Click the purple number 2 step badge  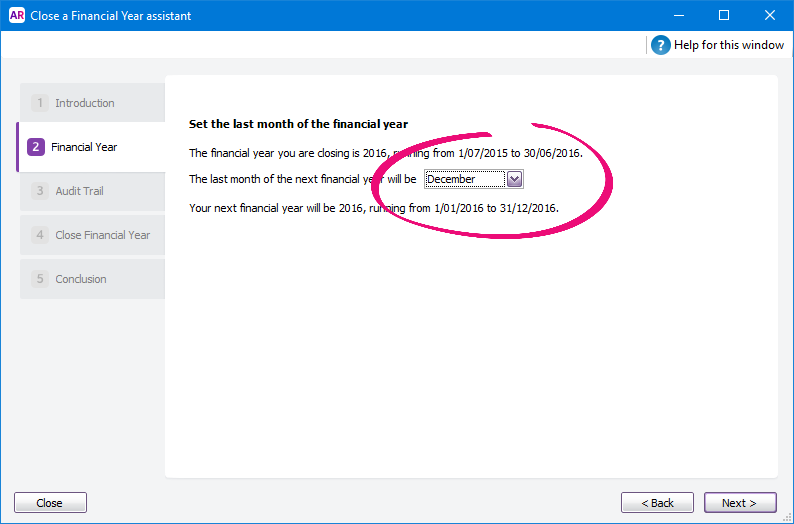(36, 147)
